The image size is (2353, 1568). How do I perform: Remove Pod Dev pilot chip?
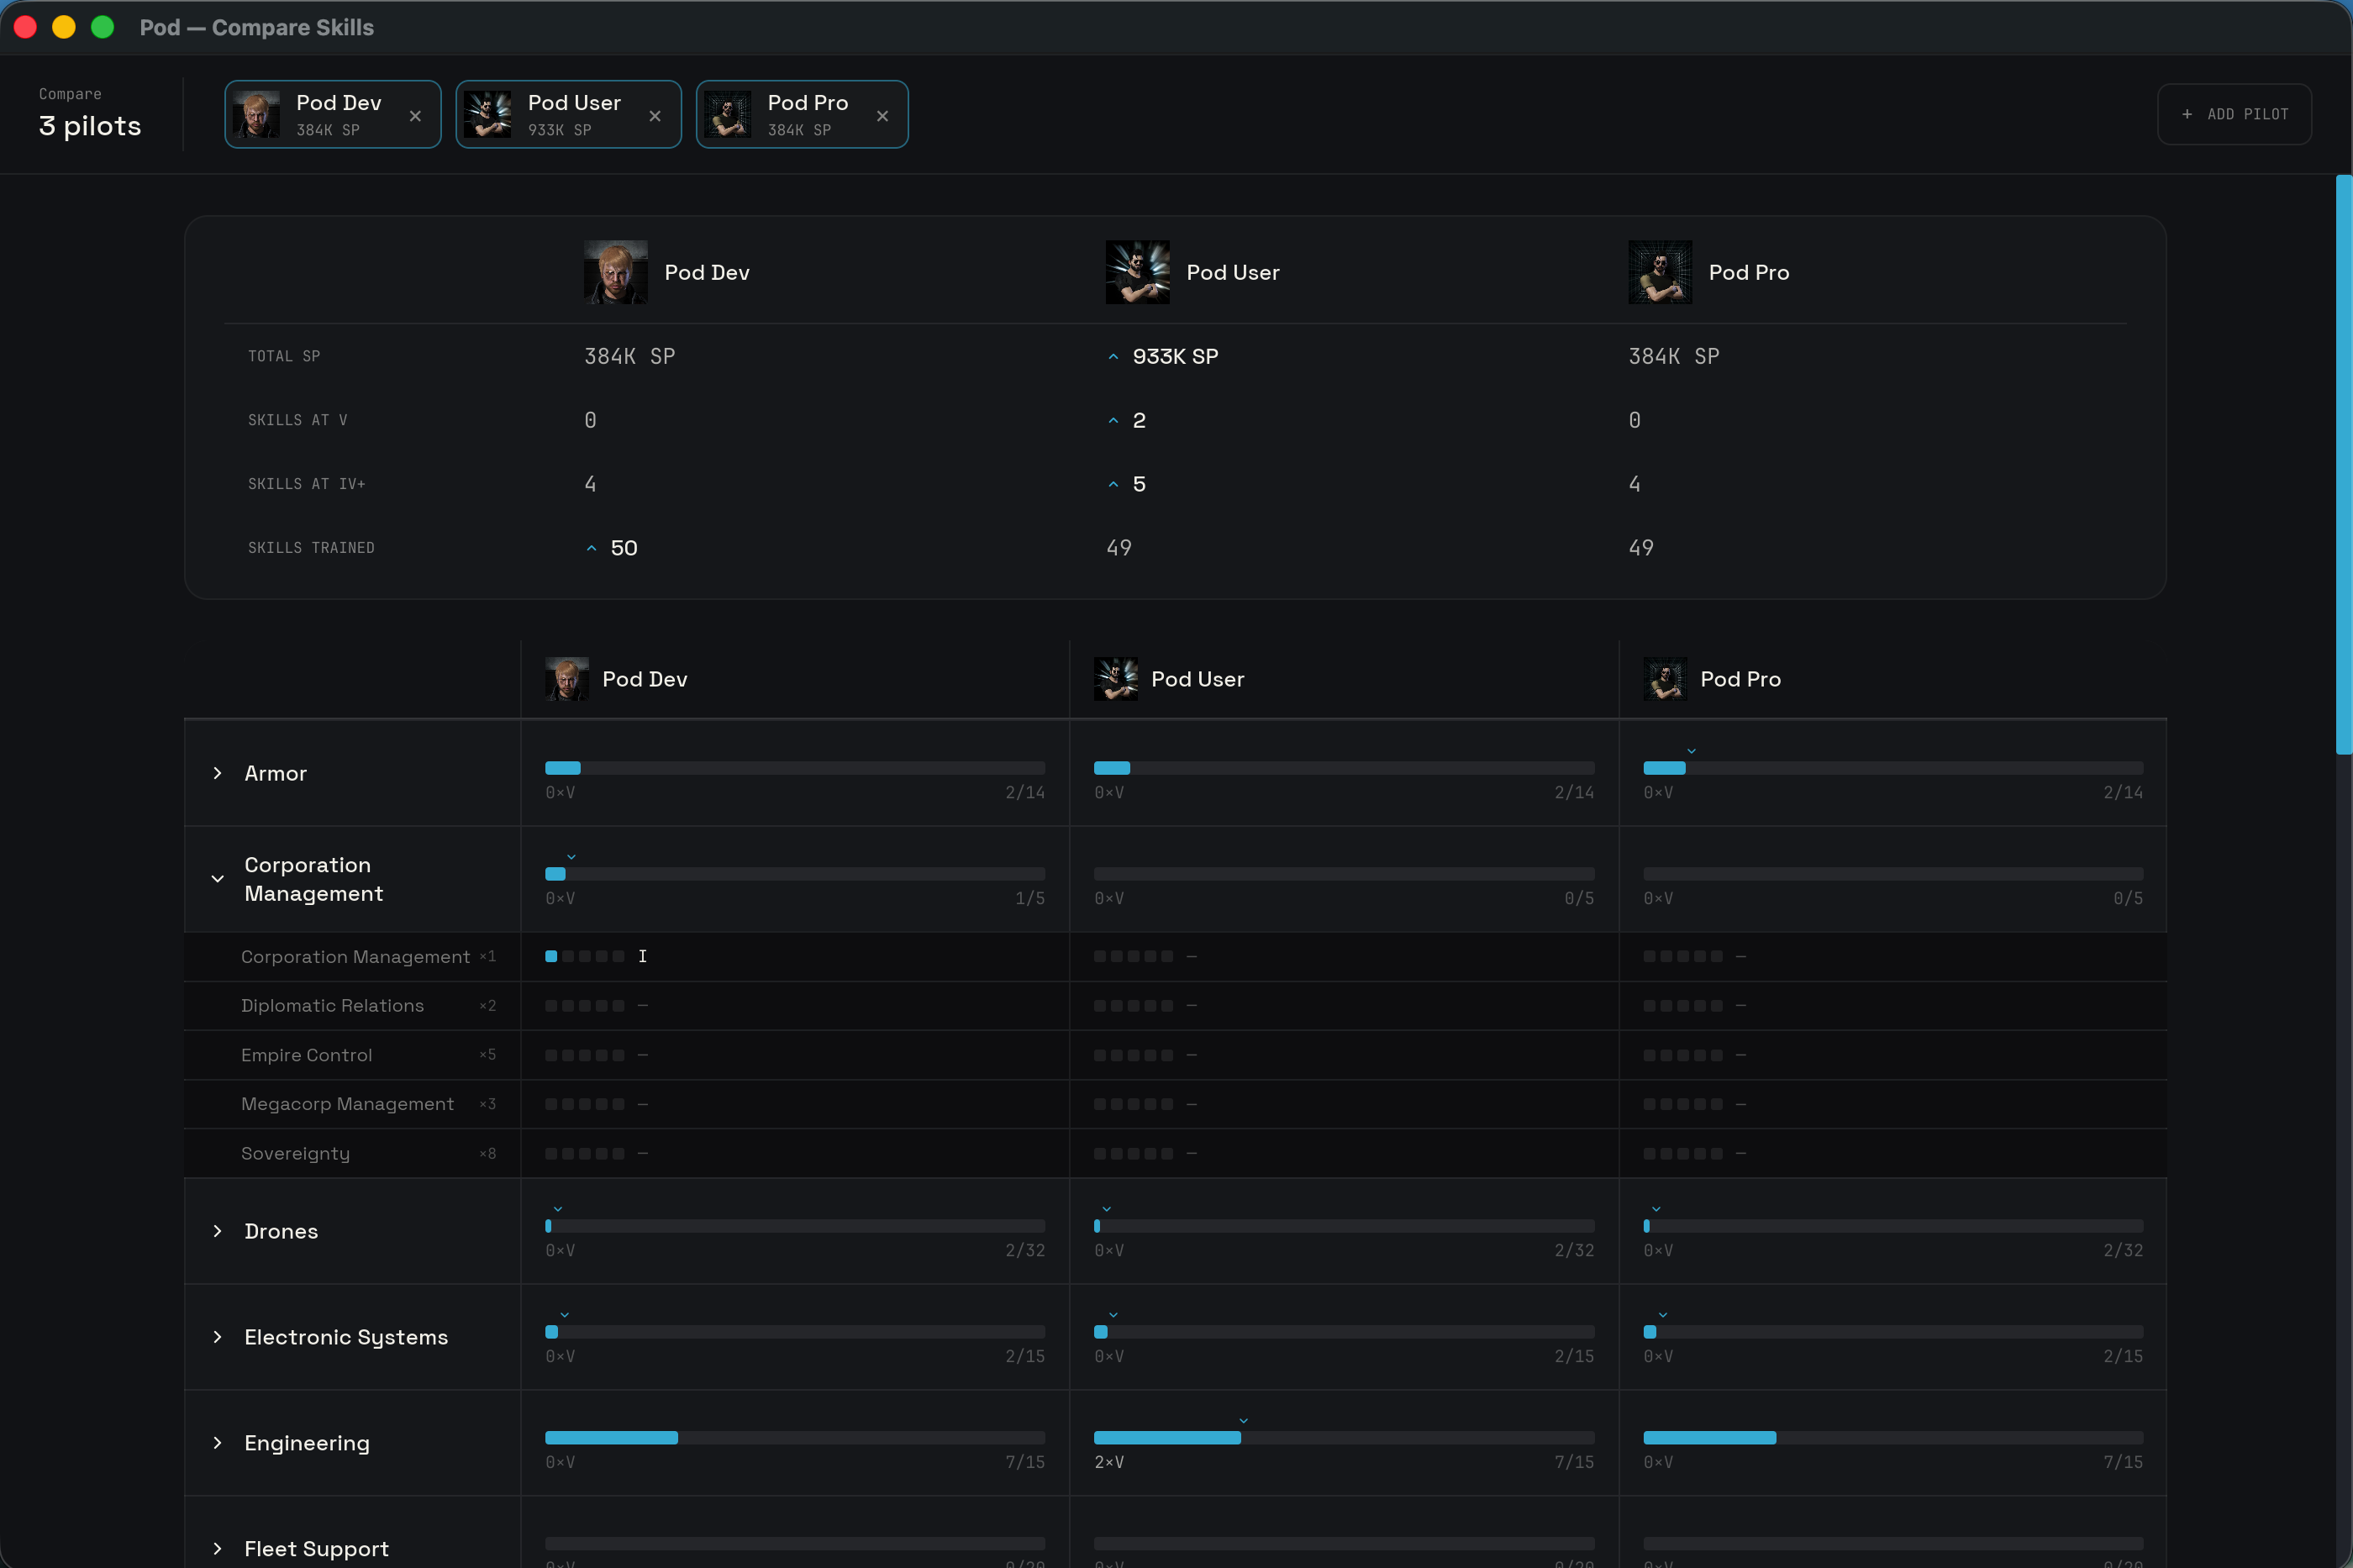point(415,116)
